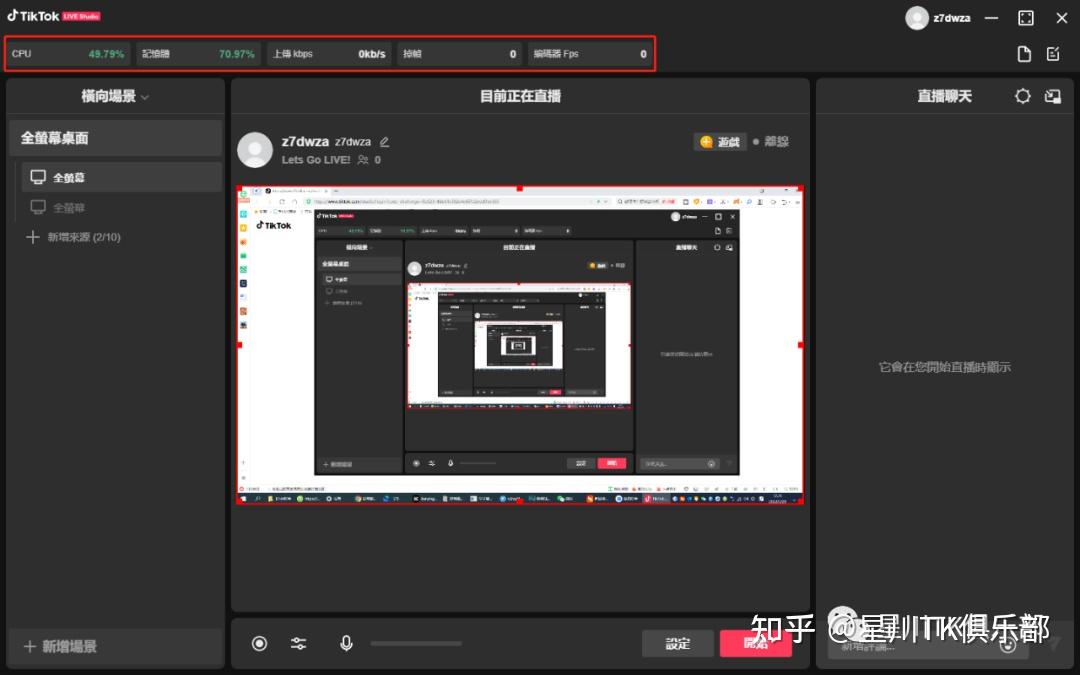Click the z7dwza account avatar in title bar
Image resolution: width=1080 pixels, height=675 pixels.
[x=917, y=18]
